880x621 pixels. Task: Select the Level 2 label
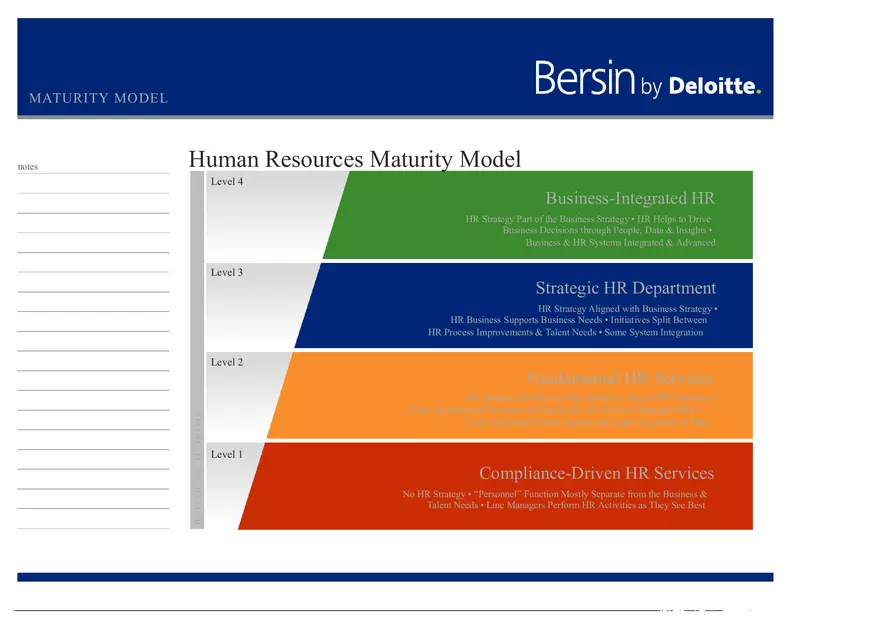pyautogui.click(x=227, y=362)
